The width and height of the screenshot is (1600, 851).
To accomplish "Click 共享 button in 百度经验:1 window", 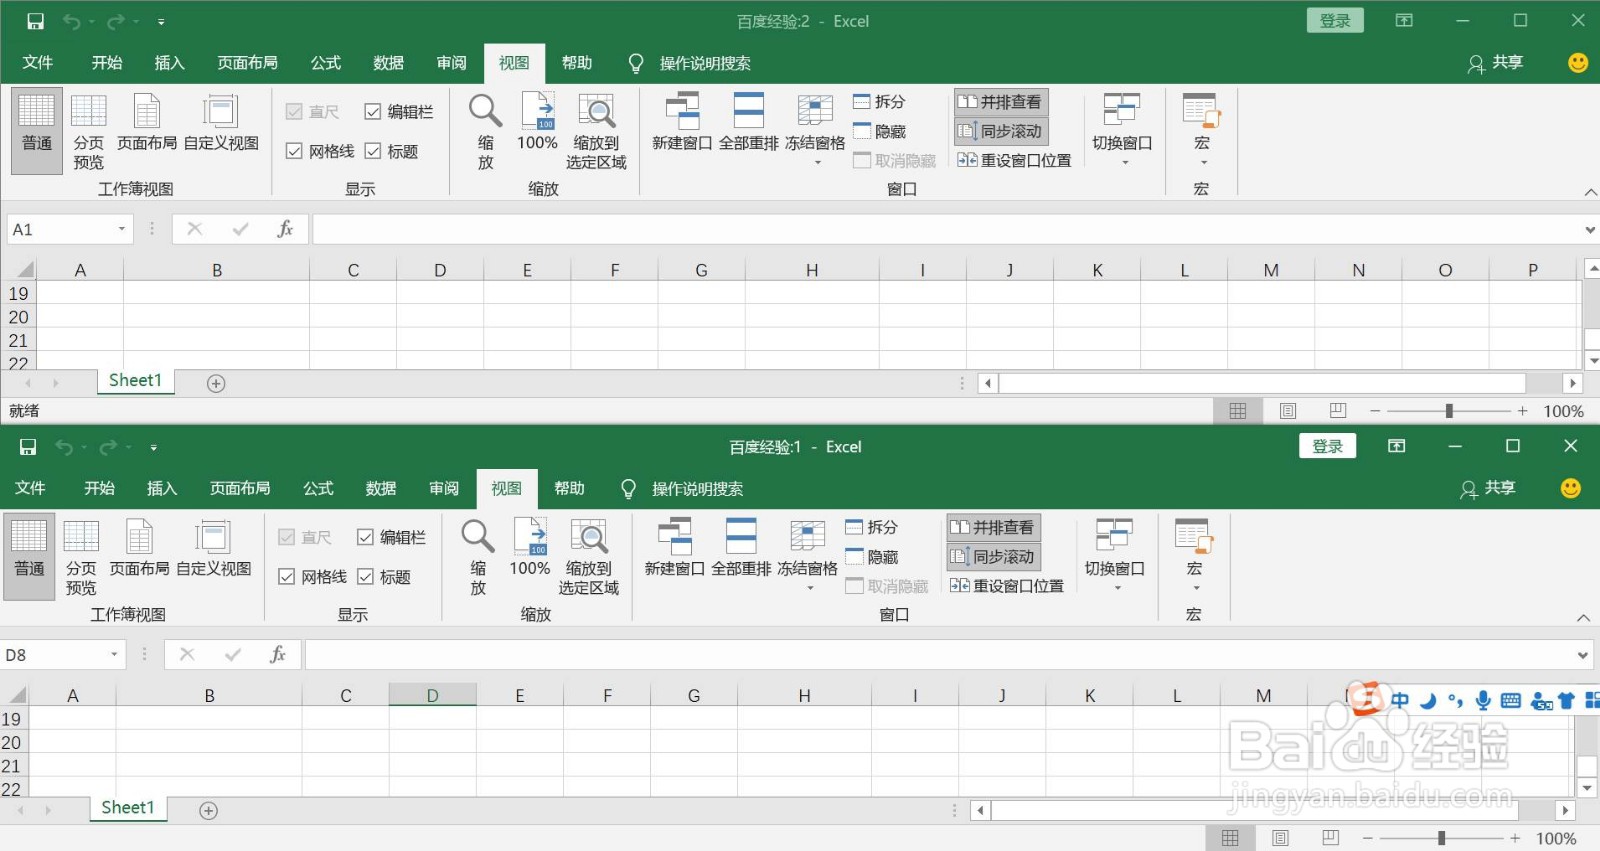I will click(x=1488, y=489).
